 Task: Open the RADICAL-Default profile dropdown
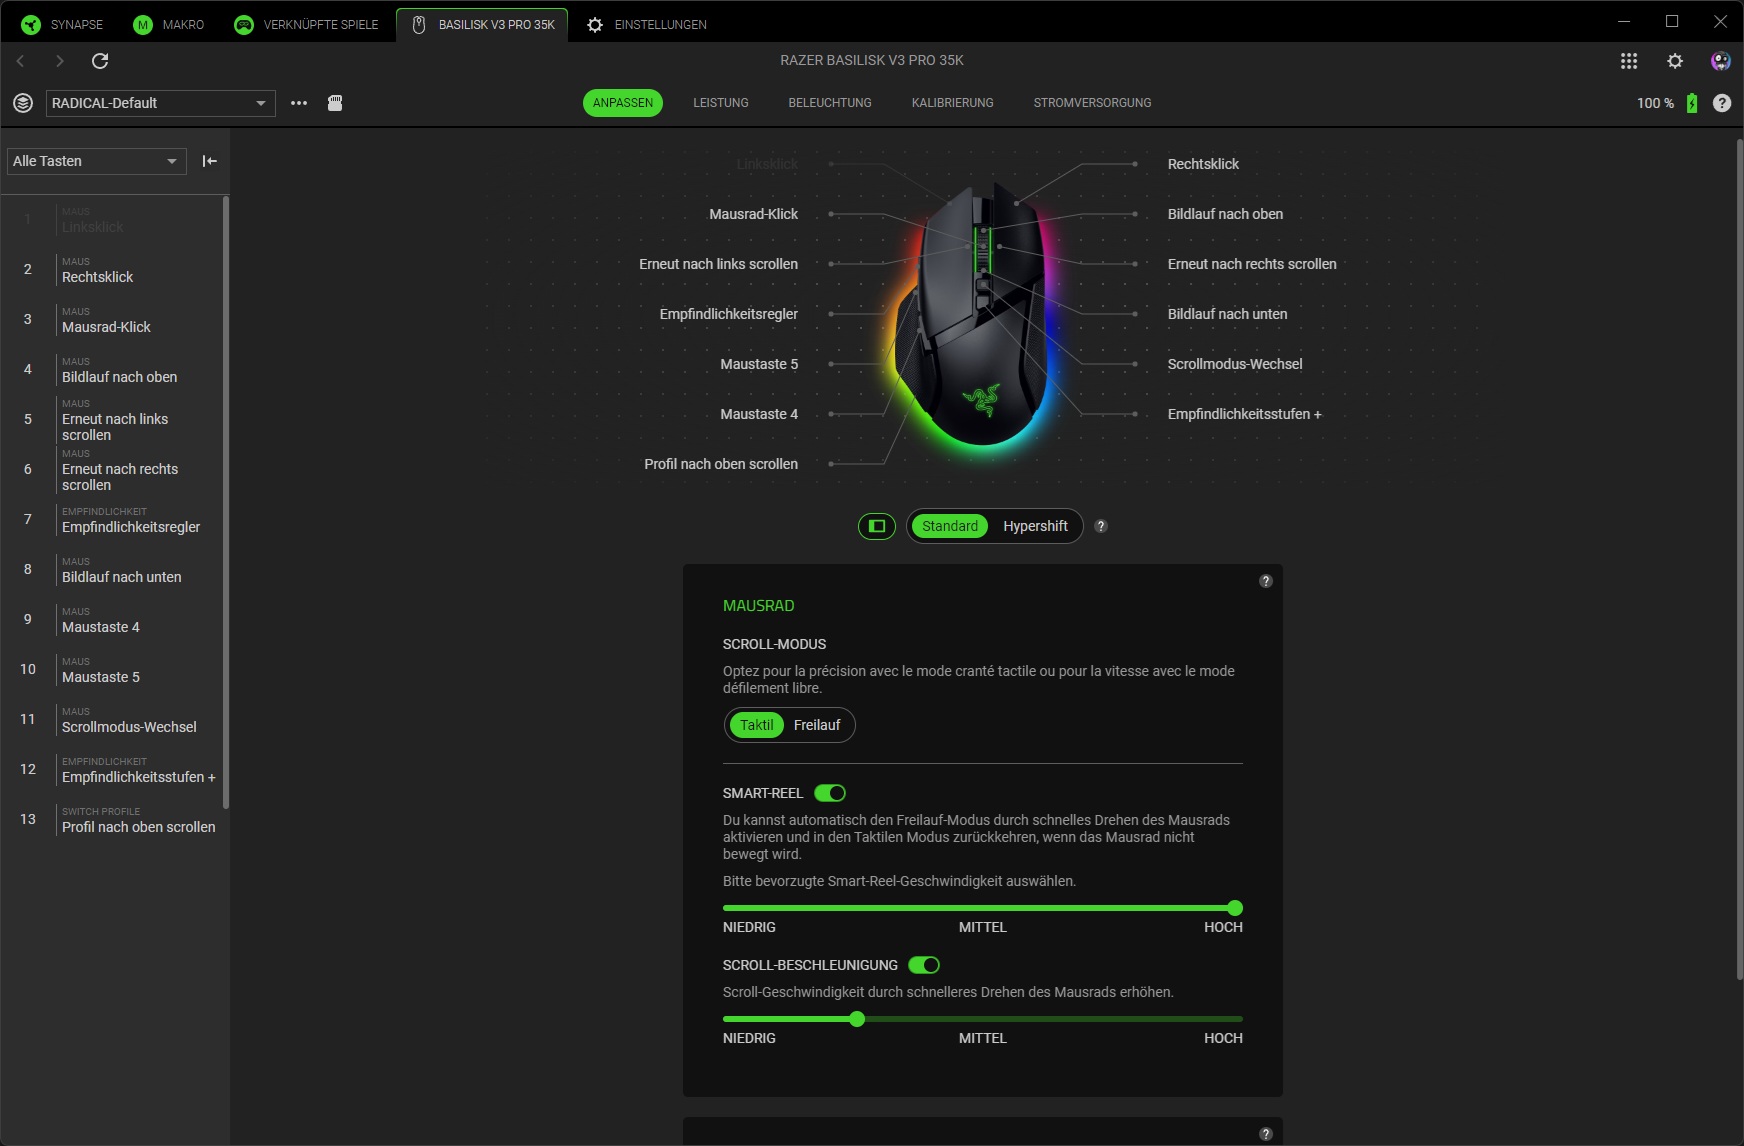tap(160, 103)
